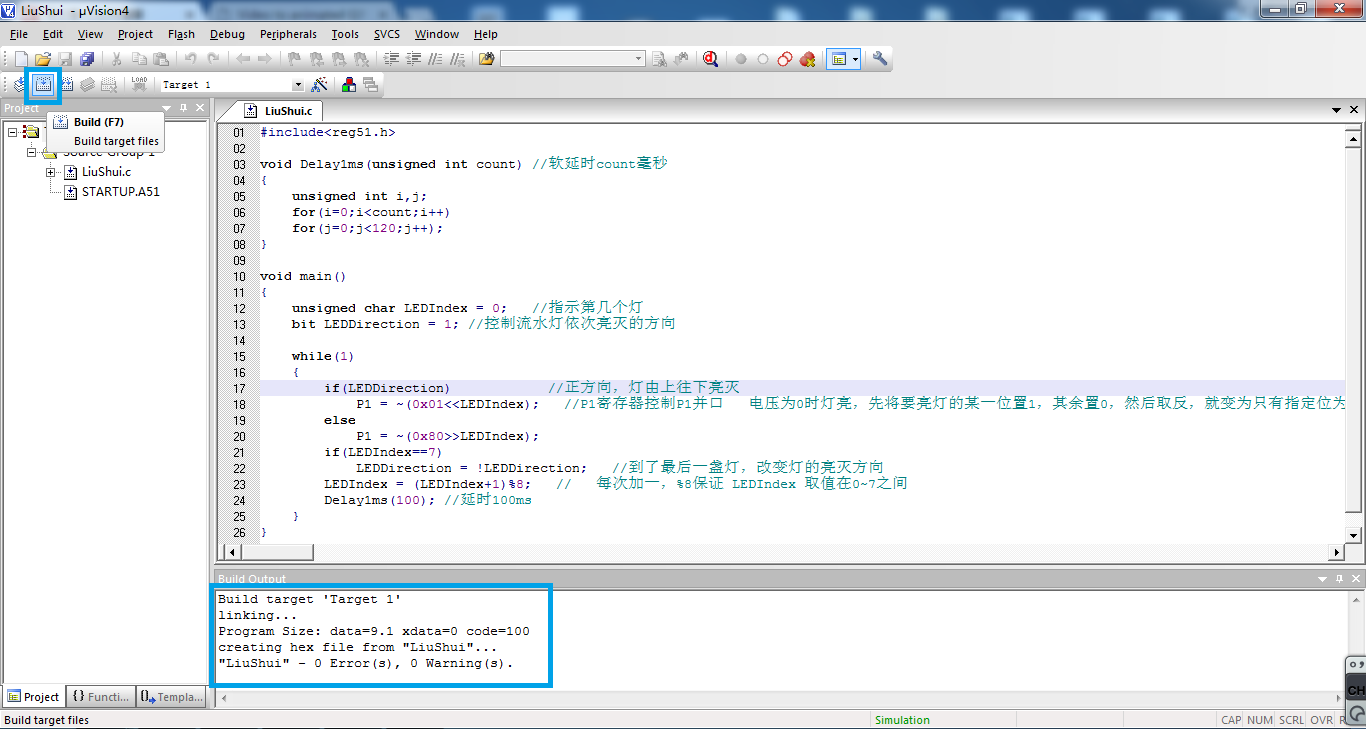This screenshot has width=1366, height=729.
Task: Click the editor horizontal scrollbar right arrow
Action: click(1336, 552)
